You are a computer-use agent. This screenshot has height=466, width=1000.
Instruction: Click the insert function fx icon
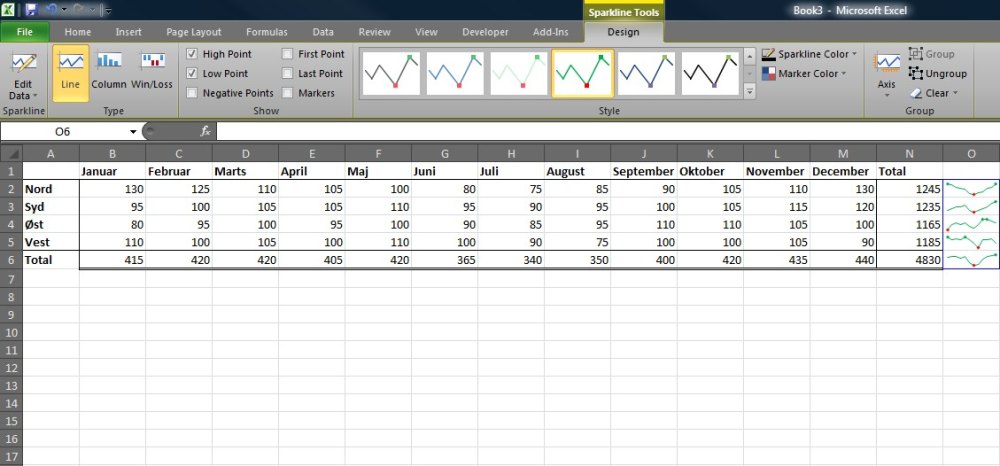tap(205, 131)
